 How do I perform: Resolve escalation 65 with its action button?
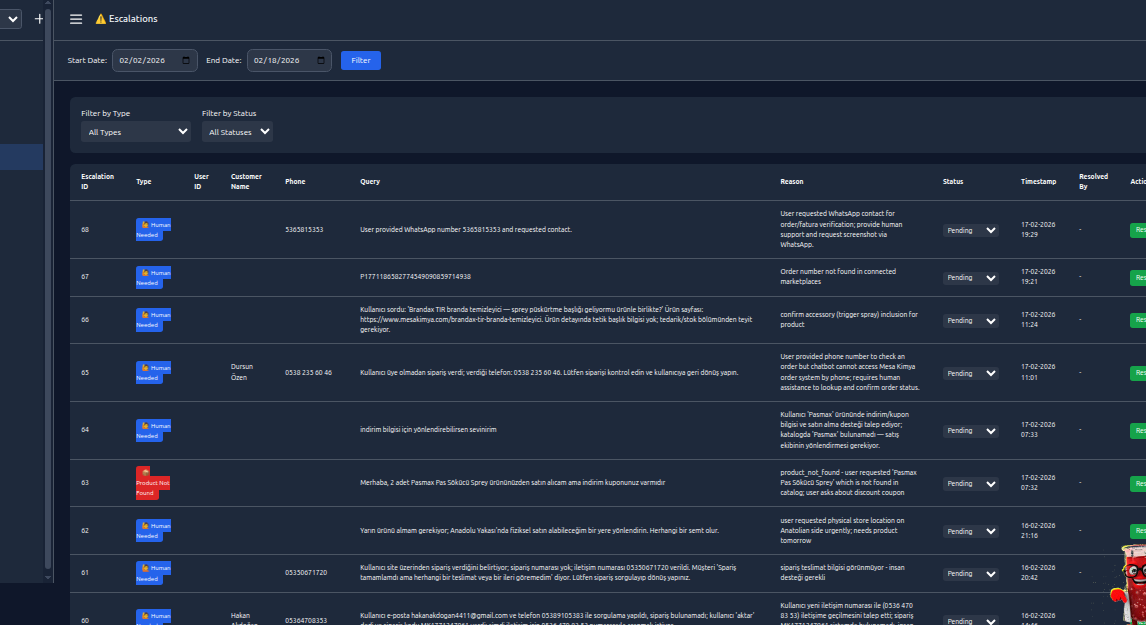[1140, 373]
